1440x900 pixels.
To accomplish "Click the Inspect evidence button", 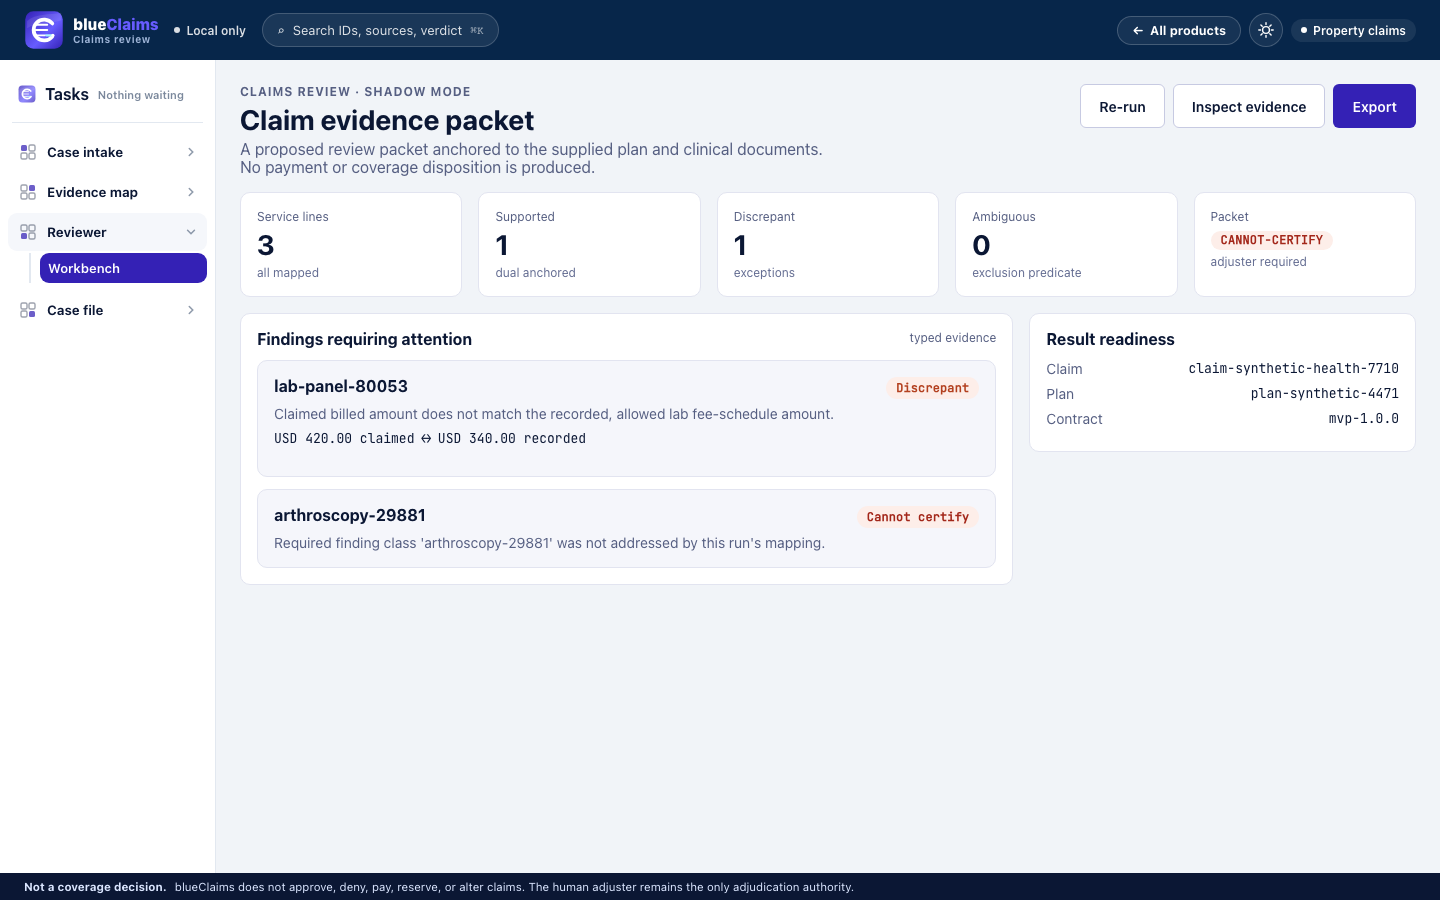I will click(x=1249, y=106).
